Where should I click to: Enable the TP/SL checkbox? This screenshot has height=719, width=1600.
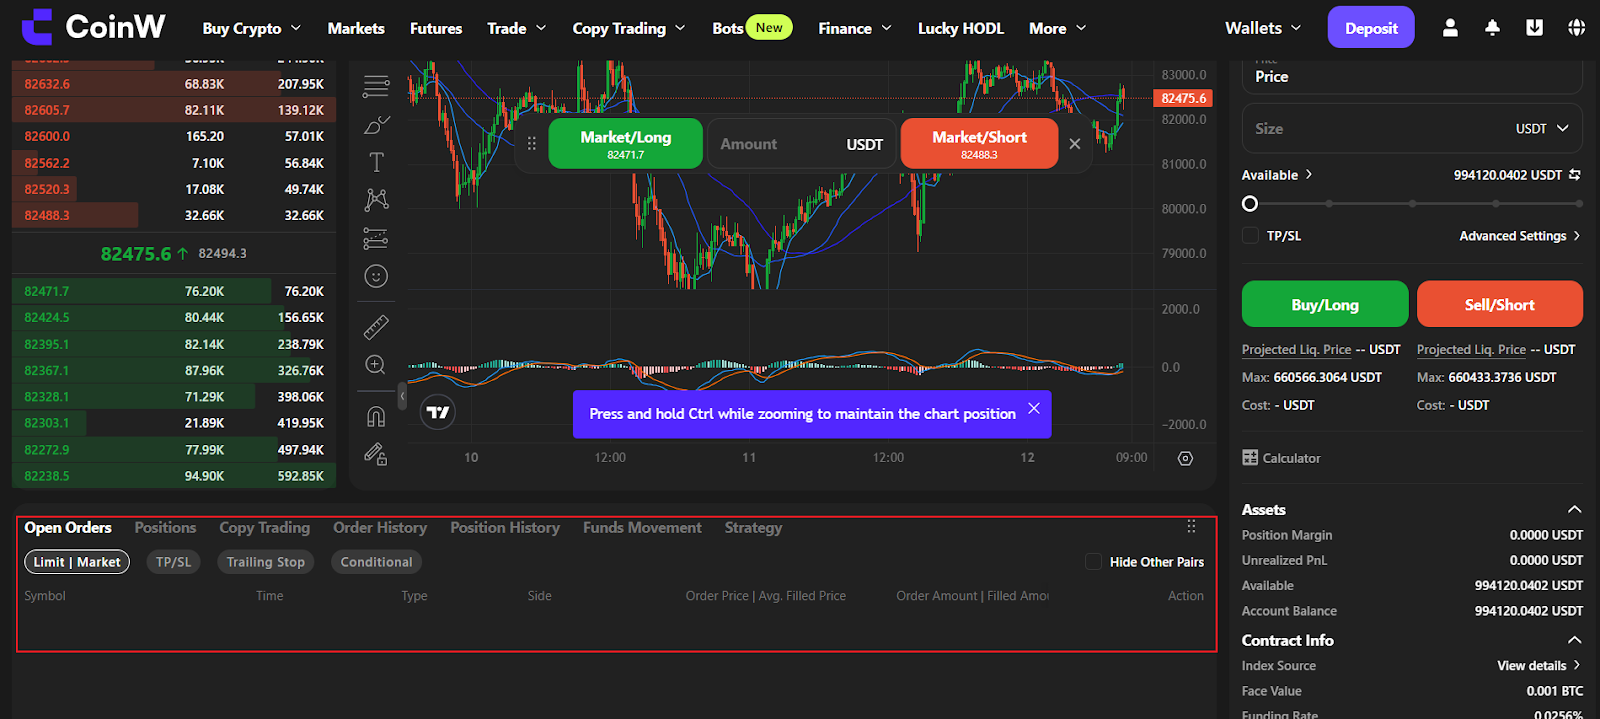coord(1250,236)
